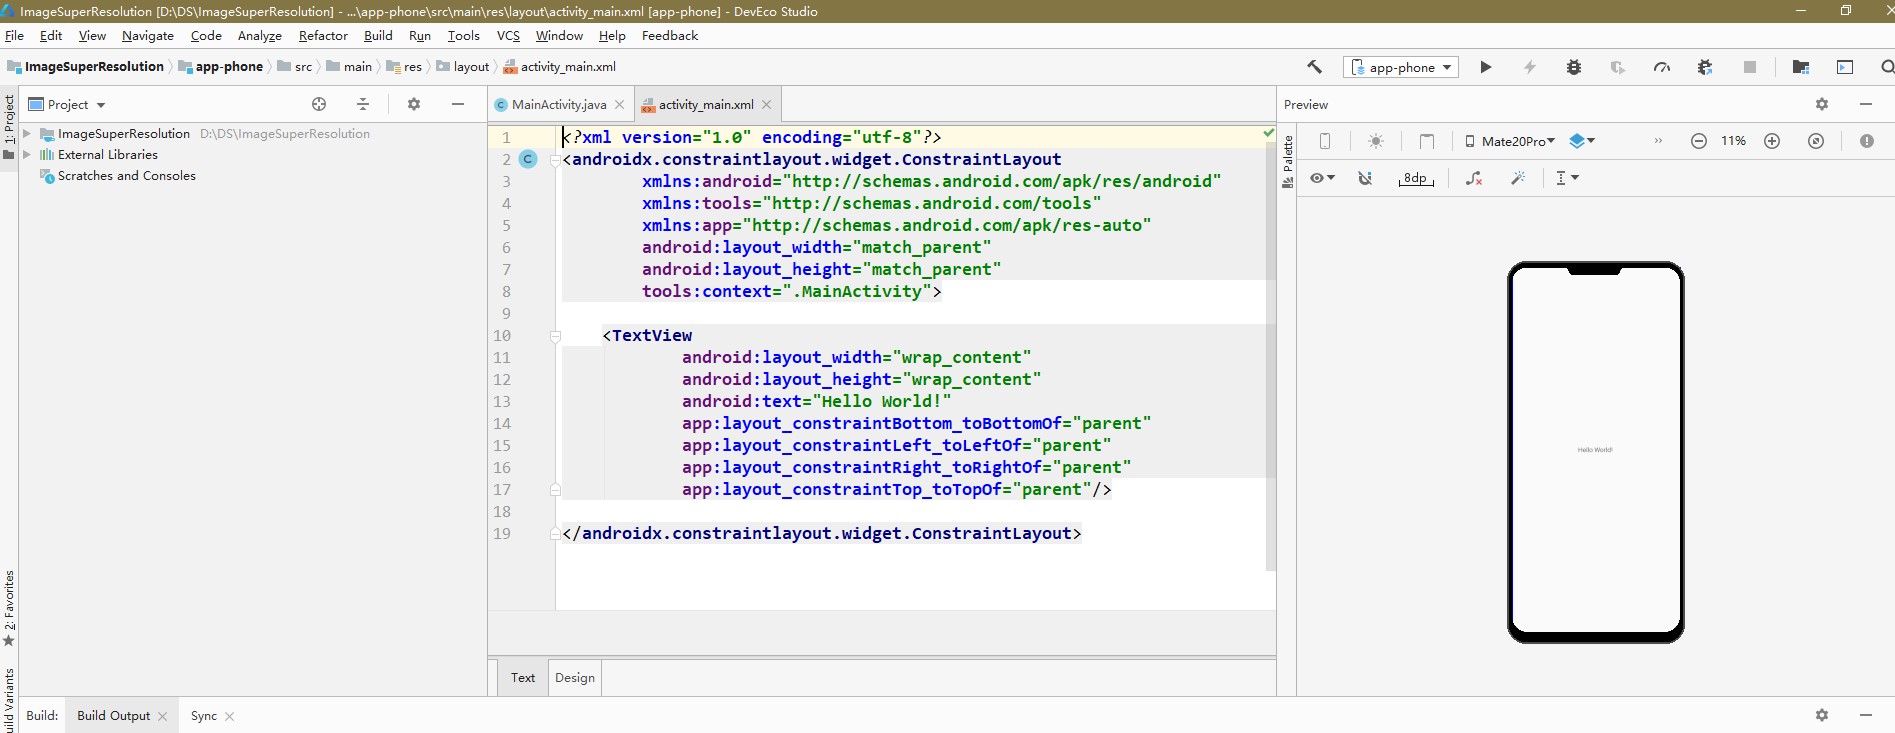1895x733 pixels.
Task: Open Project Structure folder icon
Action: pyautogui.click(x=1801, y=67)
